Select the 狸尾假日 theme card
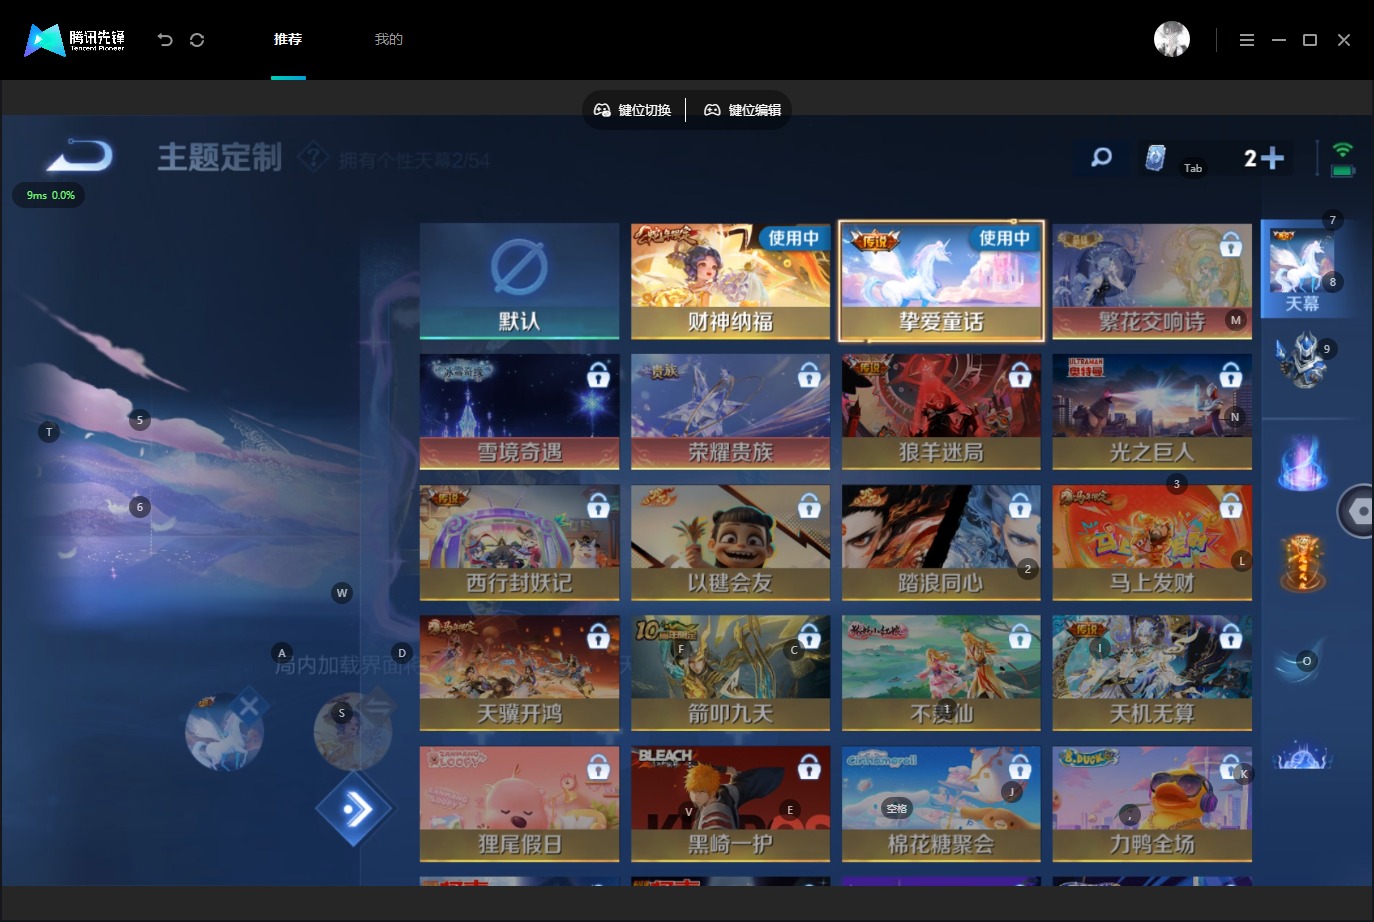1374x922 pixels. (520, 804)
